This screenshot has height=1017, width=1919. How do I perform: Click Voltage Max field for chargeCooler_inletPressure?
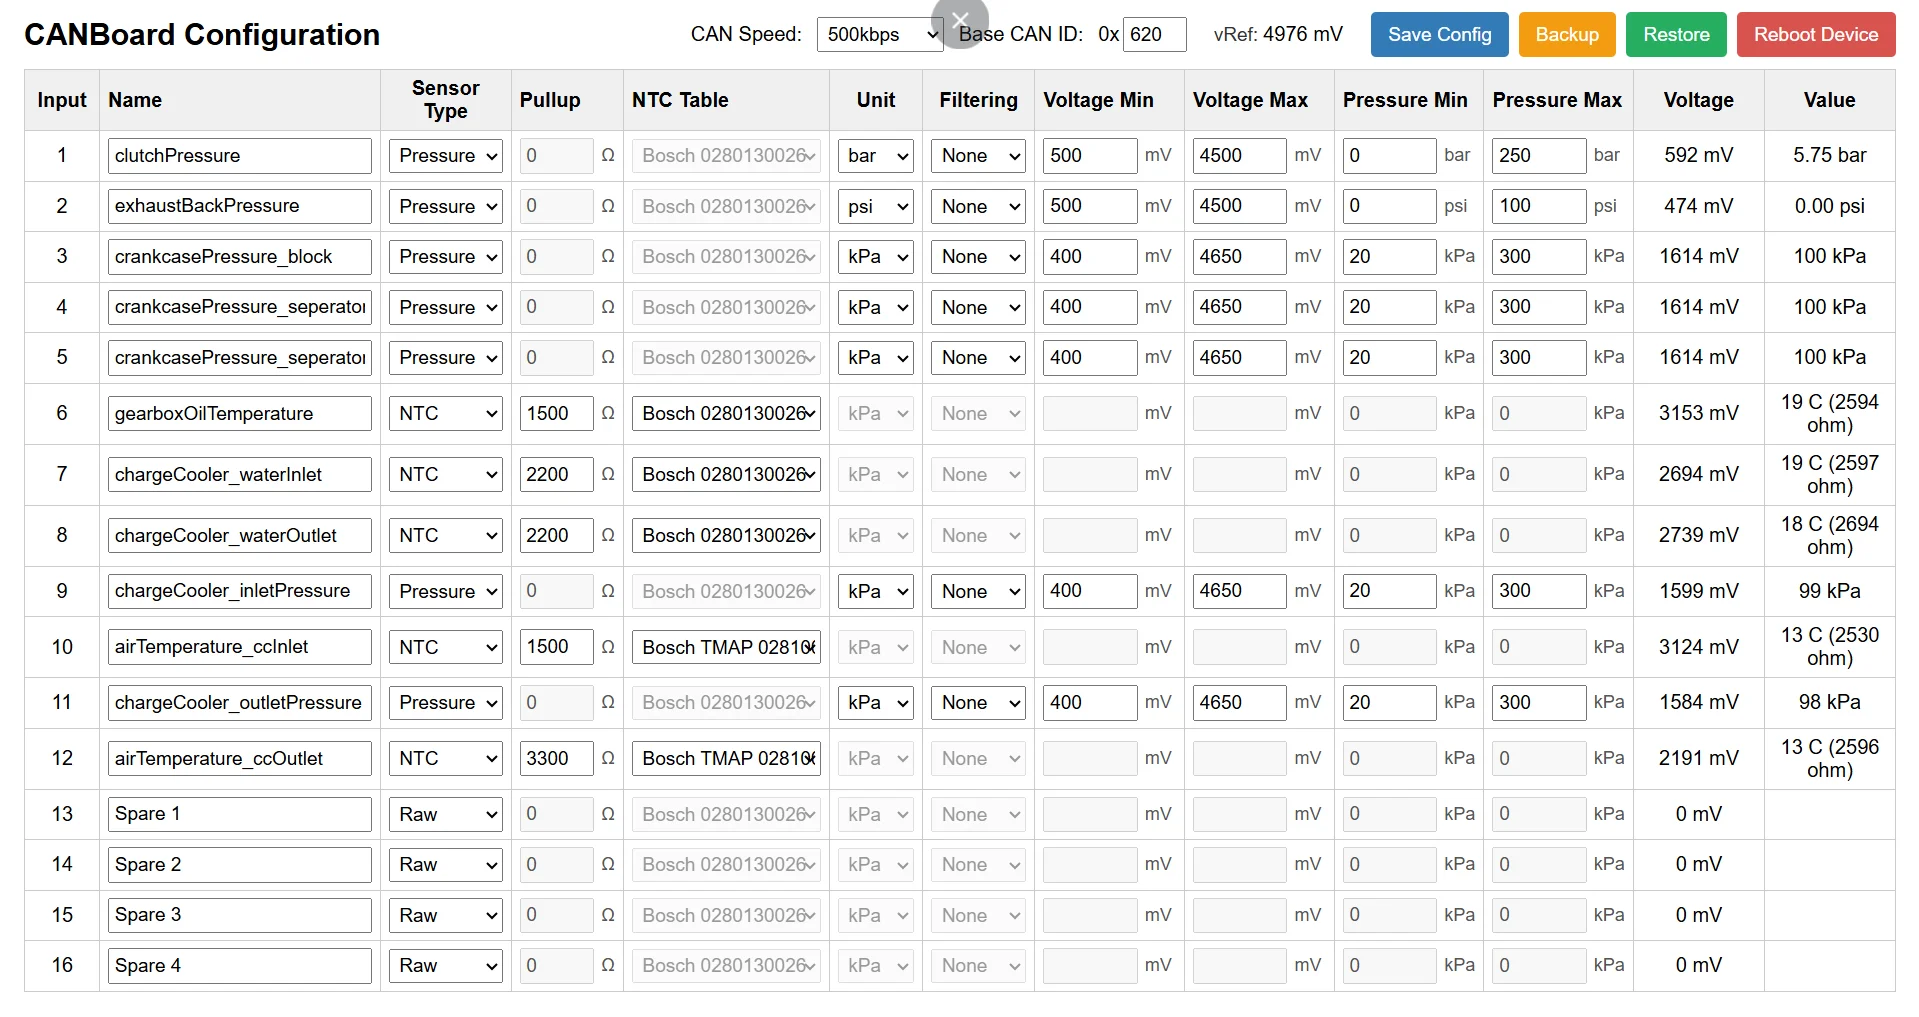click(1239, 591)
